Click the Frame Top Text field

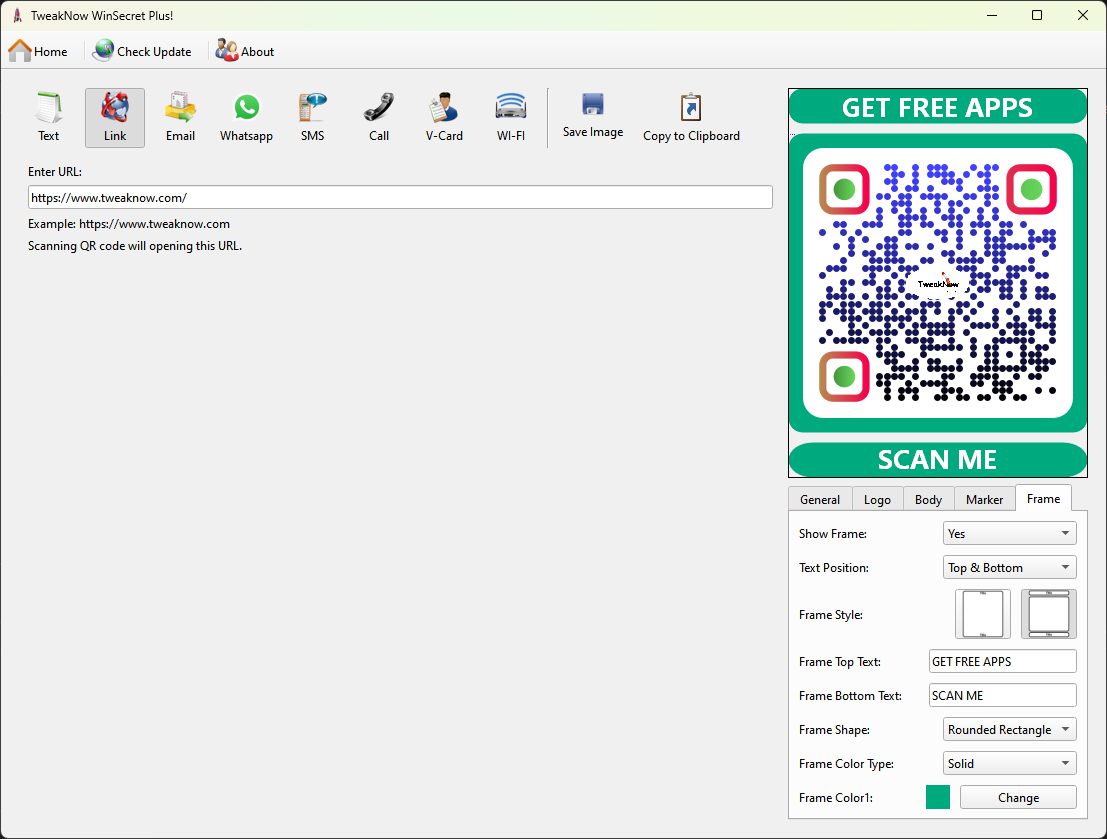[x=1003, y=661]
